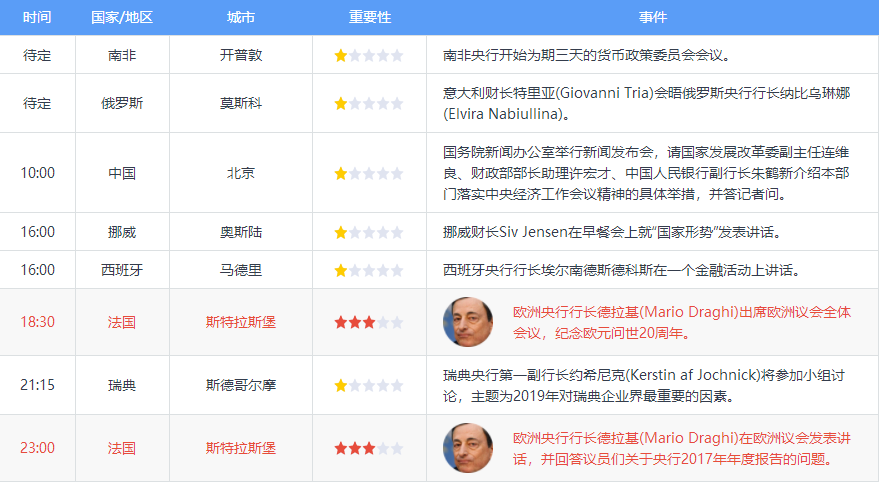Screen dimensions: 879x484
Task: Click the Siv Jensen speech event
Action: (613, 232)
